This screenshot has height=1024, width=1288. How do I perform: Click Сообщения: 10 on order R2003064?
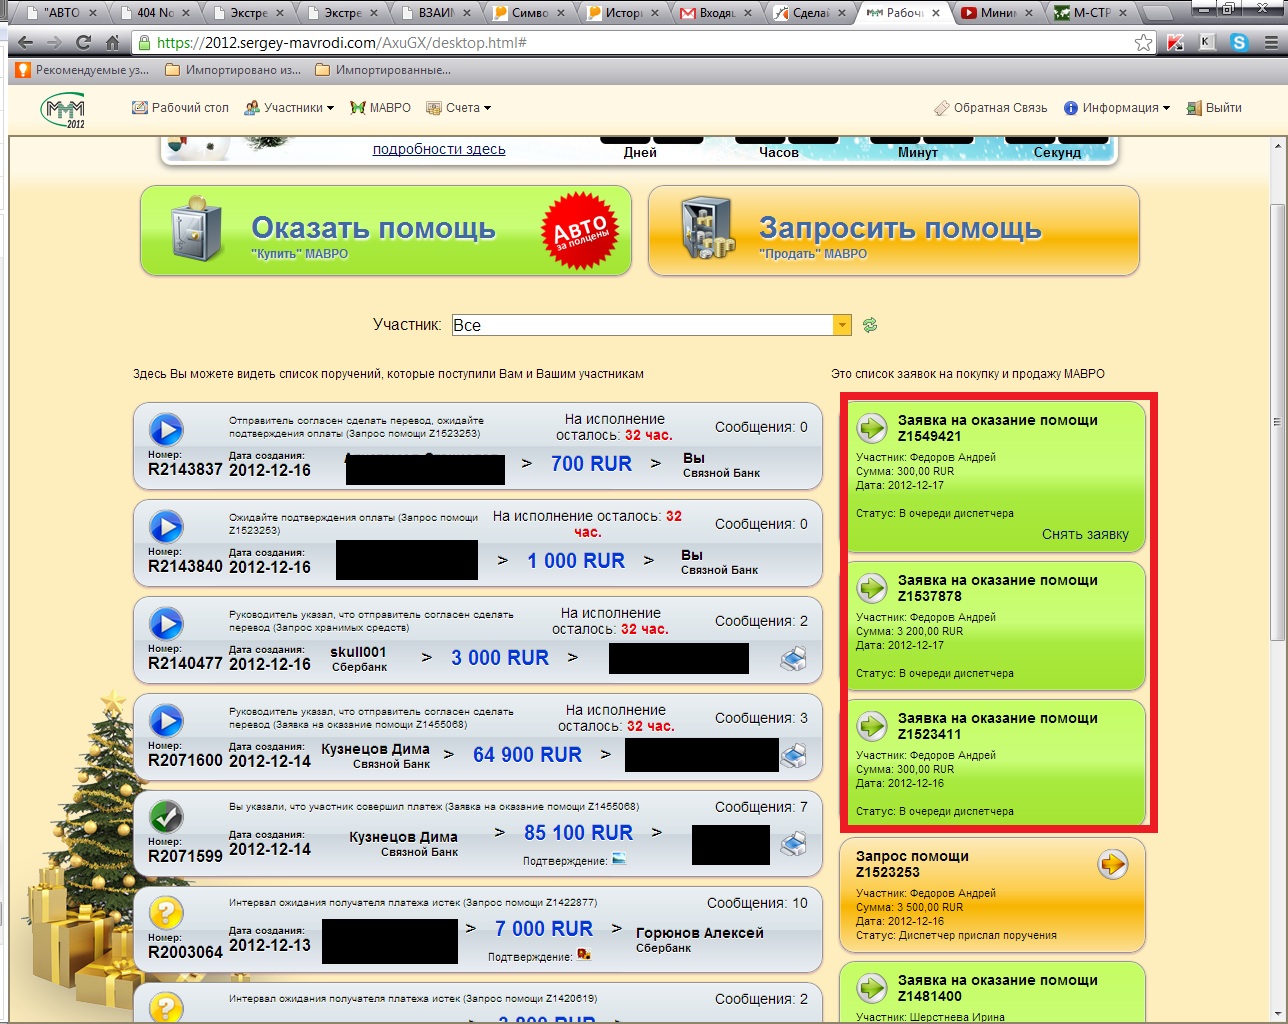tap(757, 903)
